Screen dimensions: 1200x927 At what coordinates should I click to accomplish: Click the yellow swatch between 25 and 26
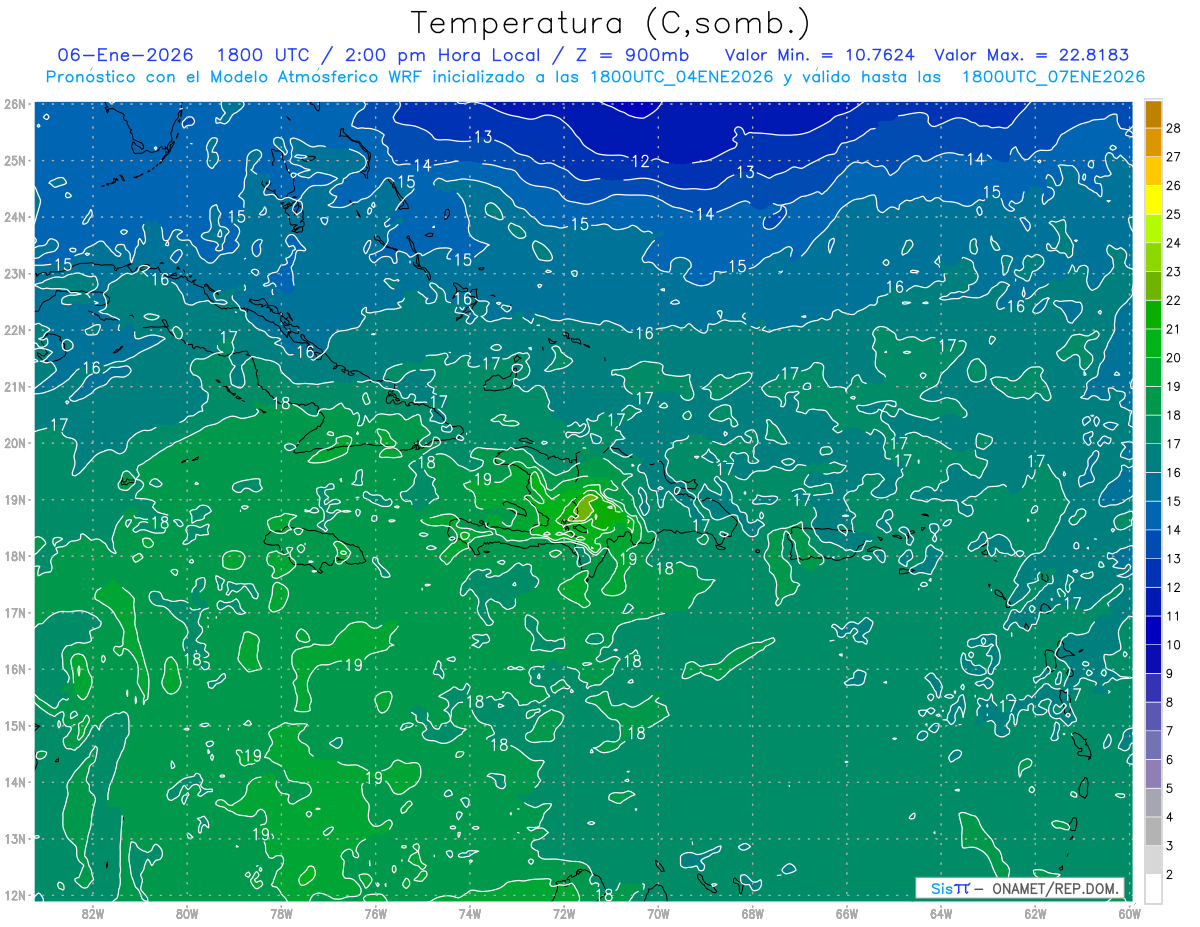point(1153,200)
